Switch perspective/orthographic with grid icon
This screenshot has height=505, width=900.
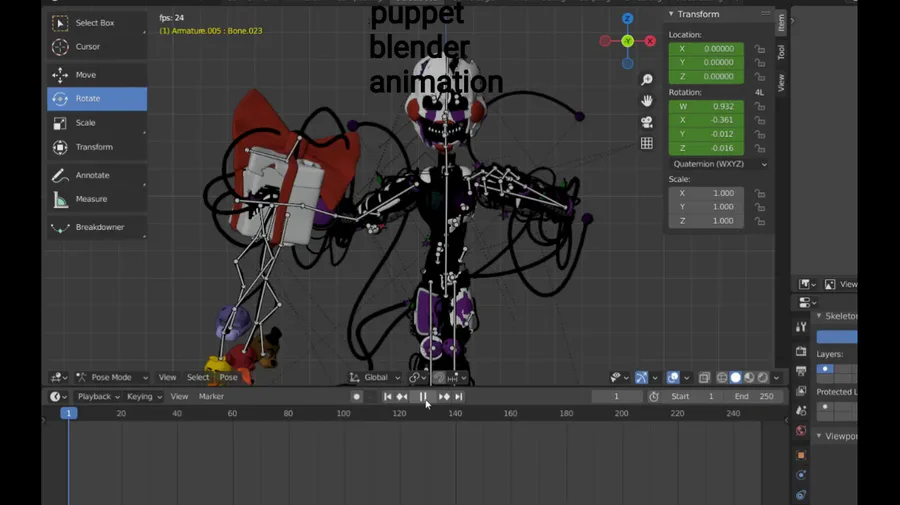(x=647, y=143)
